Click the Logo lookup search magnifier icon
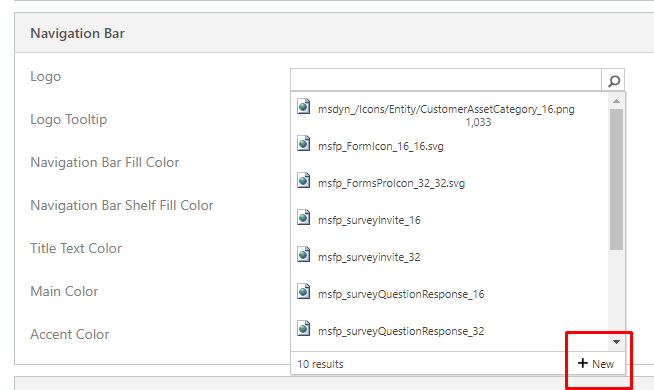Image resolution: width=654 pixels, height=390 pixels. (x=613, y=80)
